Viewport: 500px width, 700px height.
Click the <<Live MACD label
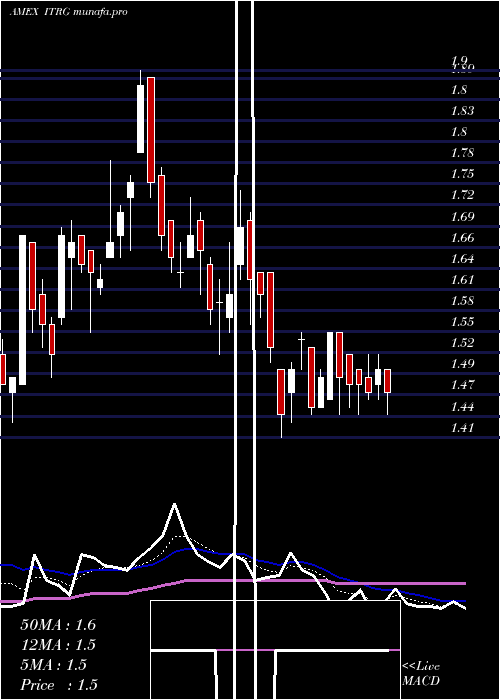click(421, 674)
